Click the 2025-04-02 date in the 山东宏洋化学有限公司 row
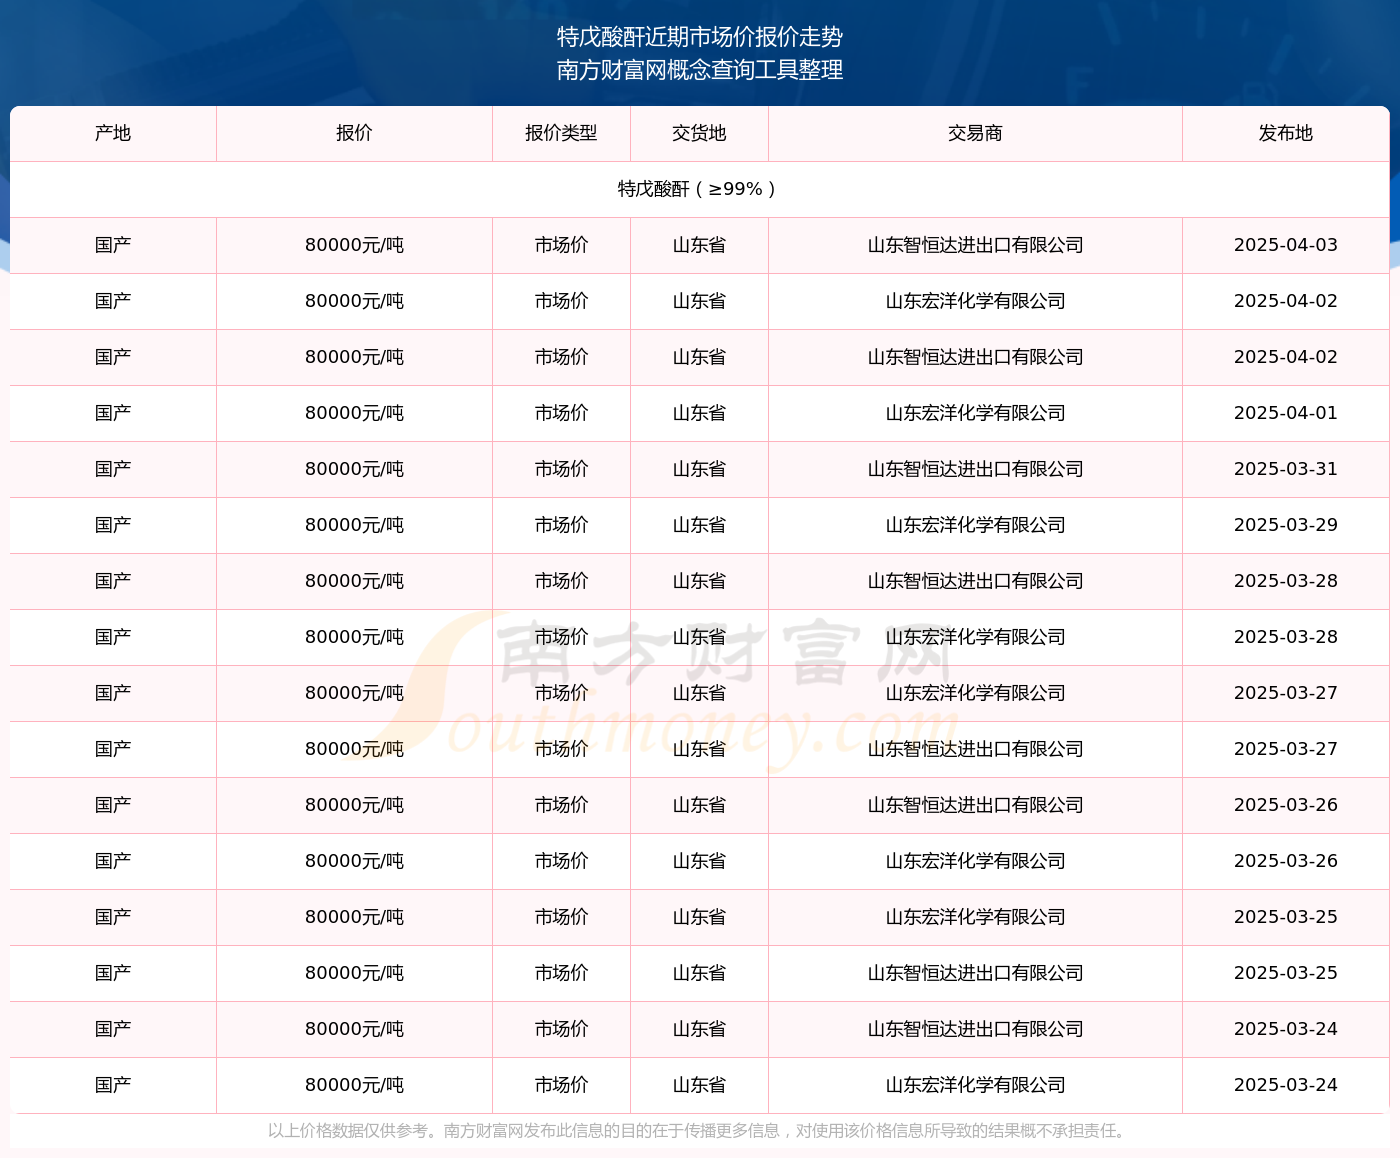The width and height of the screenshot is (1400, 1158). [1285, 301]
